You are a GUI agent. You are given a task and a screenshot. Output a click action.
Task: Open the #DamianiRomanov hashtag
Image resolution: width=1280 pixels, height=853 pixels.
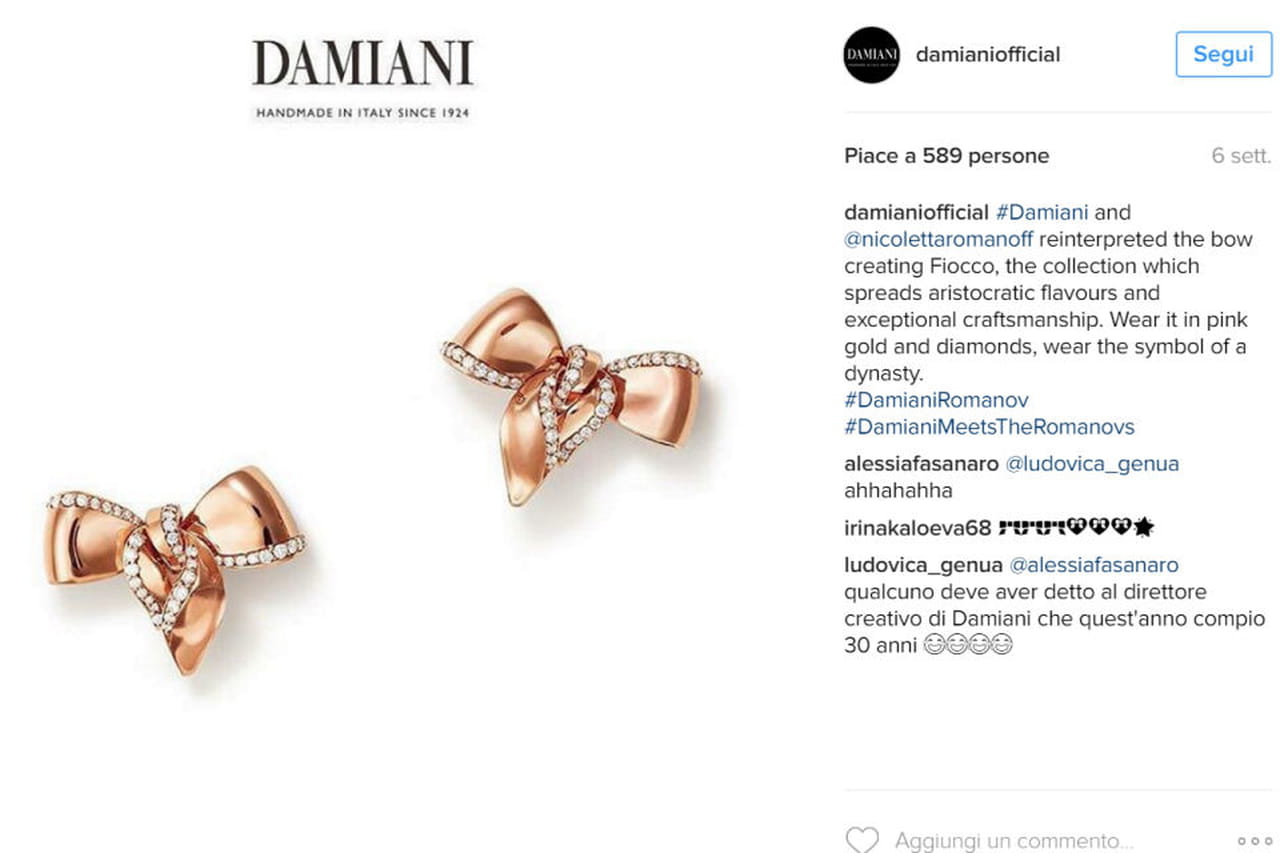tap(936, 400)
